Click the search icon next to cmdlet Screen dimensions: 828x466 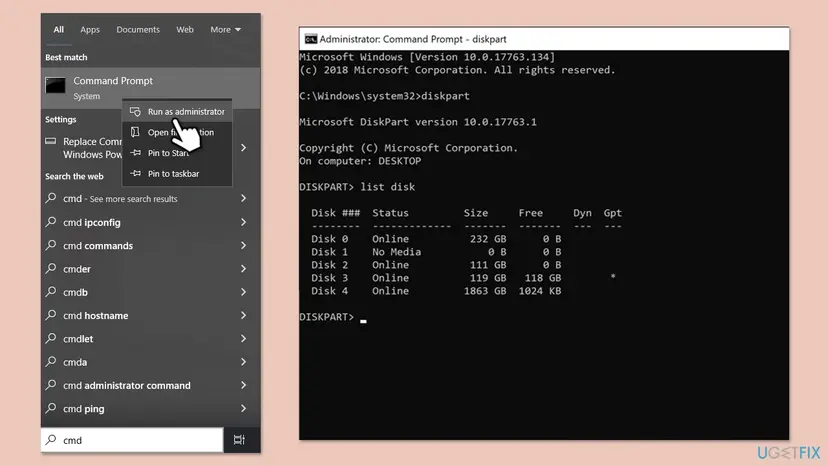[x=51, y=338]
